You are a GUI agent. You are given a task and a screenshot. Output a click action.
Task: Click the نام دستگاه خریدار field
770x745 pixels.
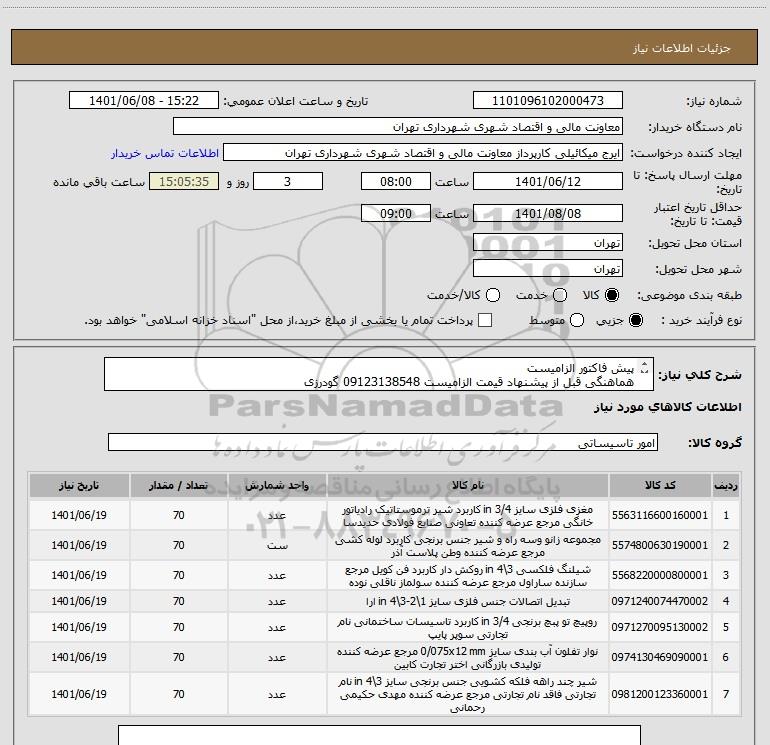(x=398, y=127)
